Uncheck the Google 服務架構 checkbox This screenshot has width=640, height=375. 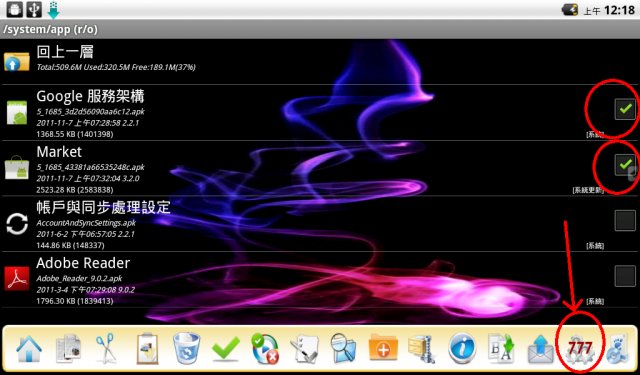(625, 109)
